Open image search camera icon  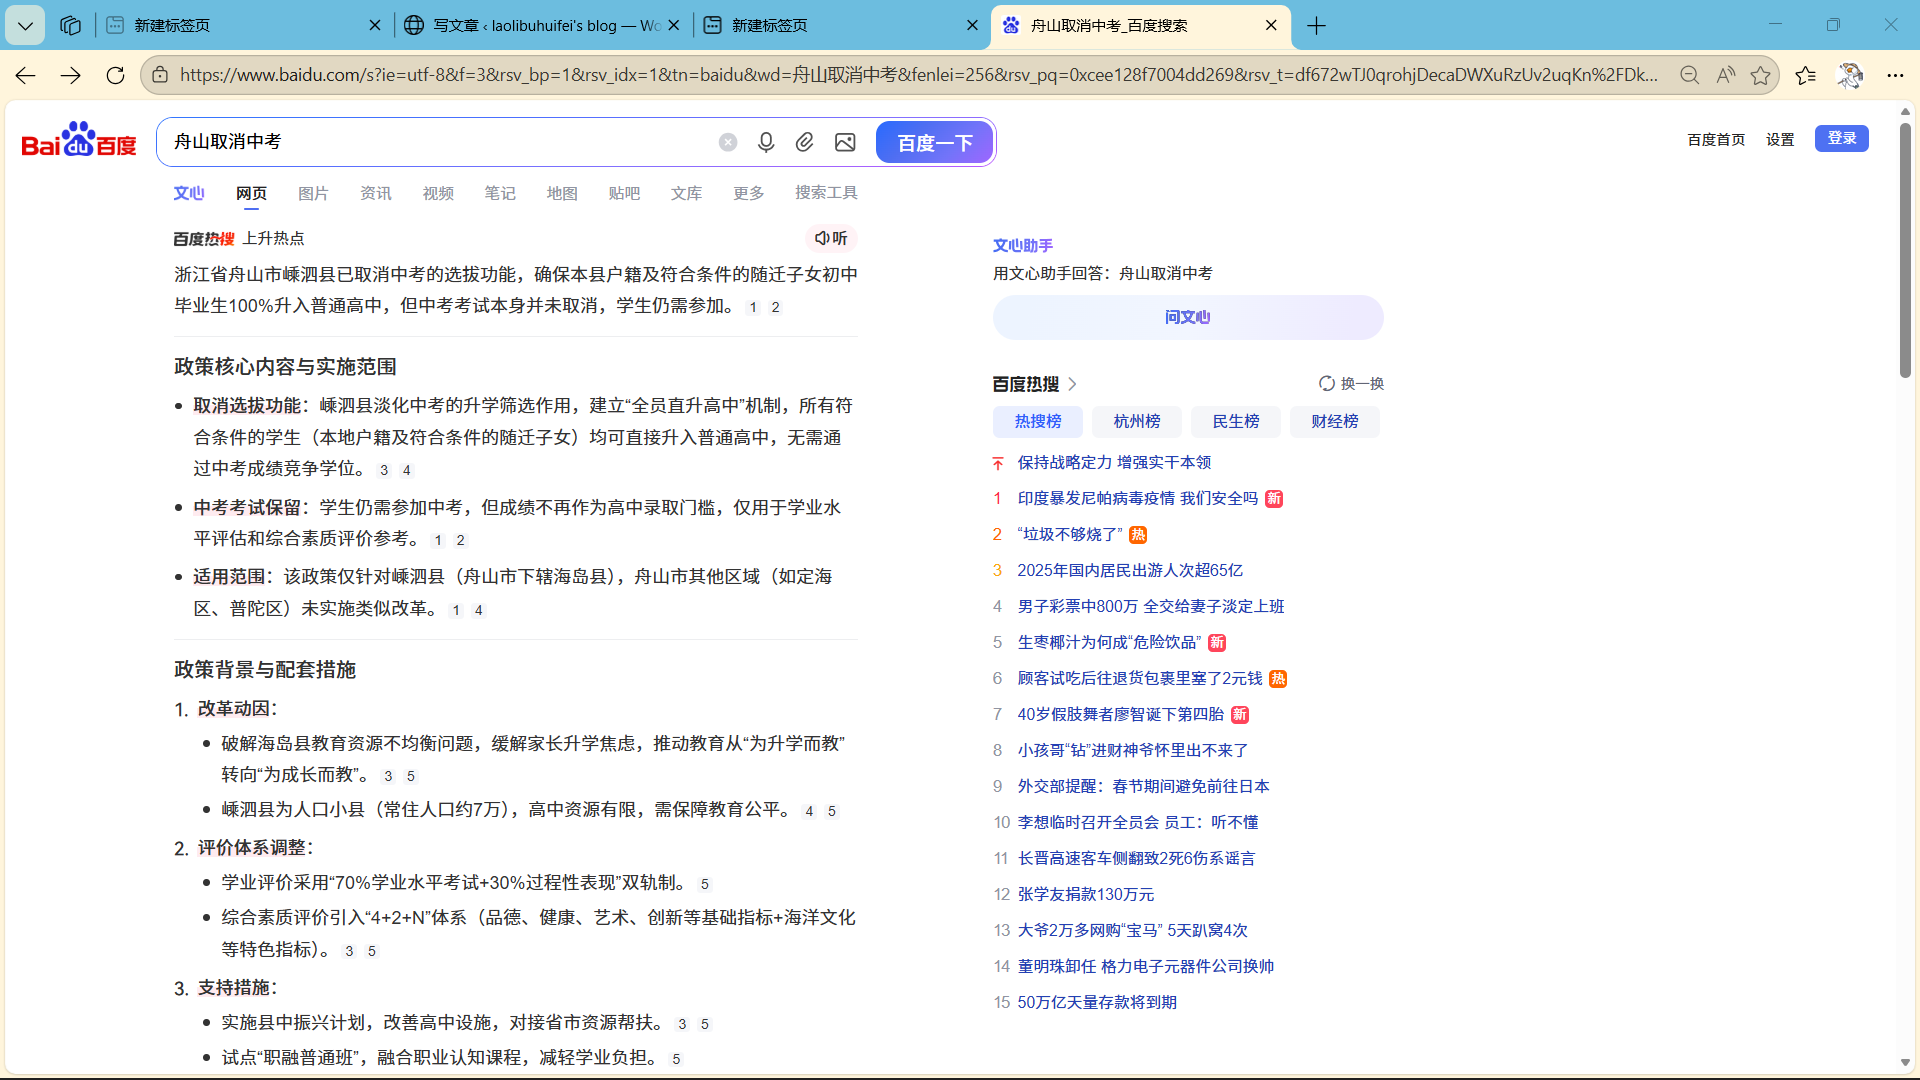point(845,142)
